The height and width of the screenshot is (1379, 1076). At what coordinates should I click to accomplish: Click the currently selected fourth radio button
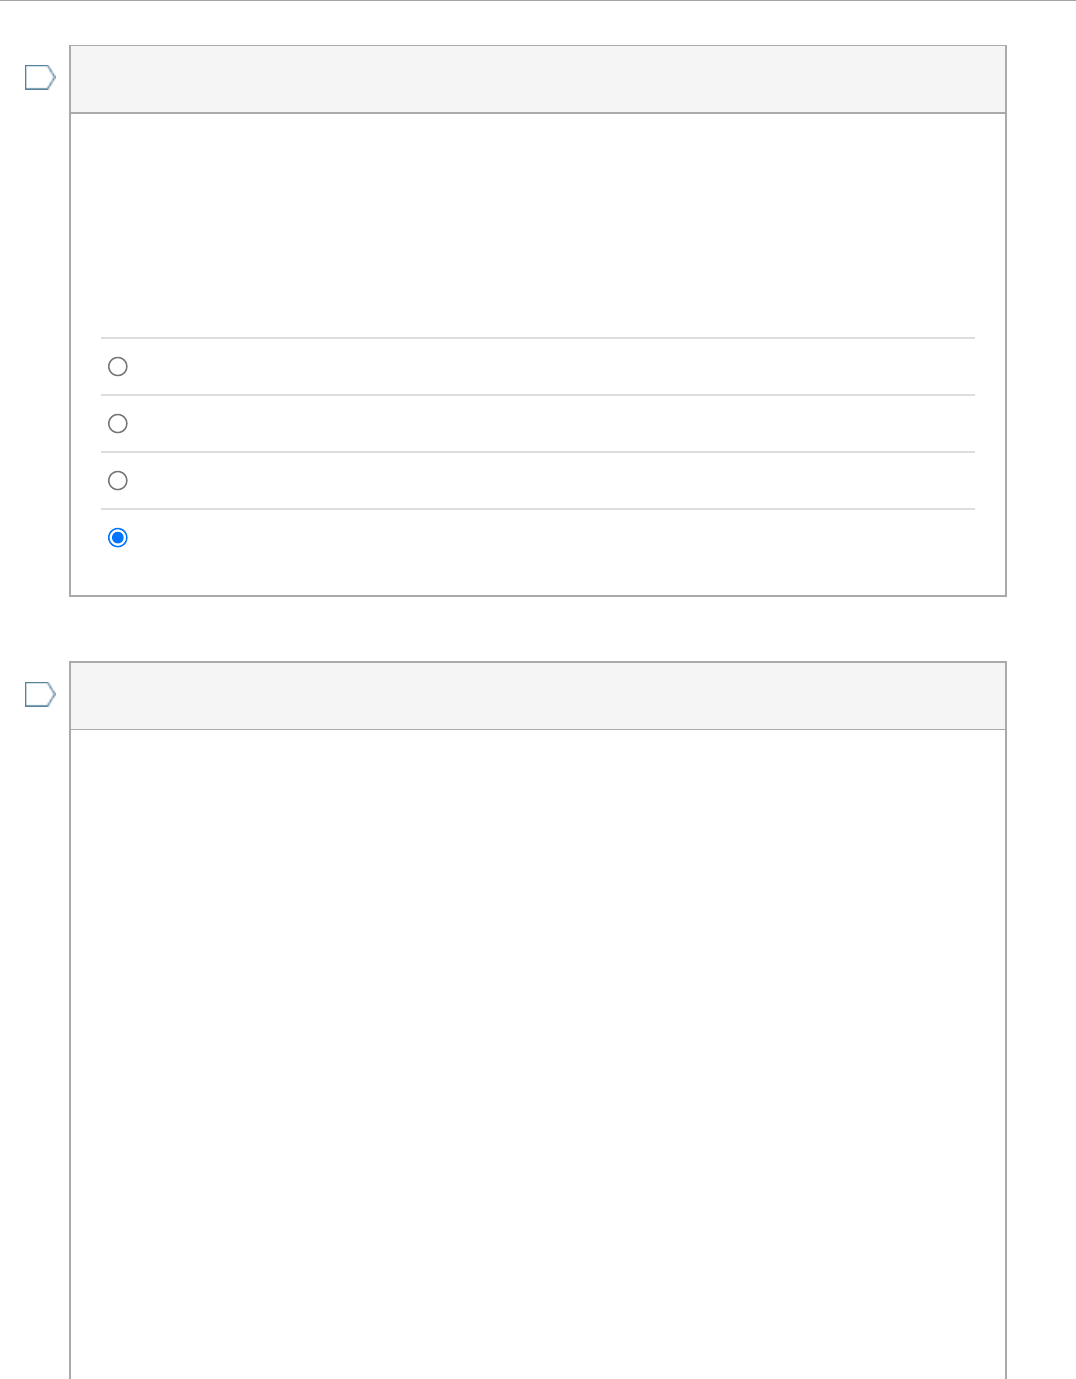[118, 538]
